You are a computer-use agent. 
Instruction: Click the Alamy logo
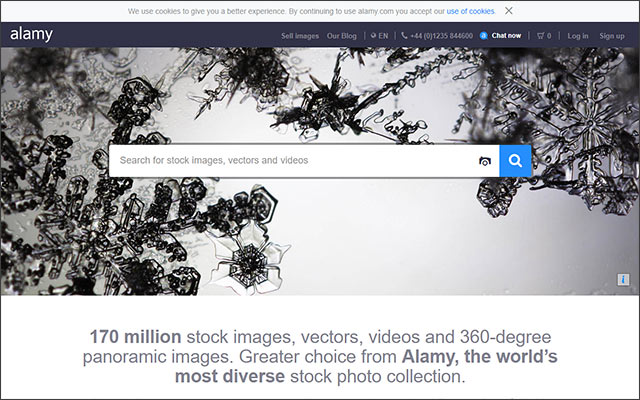[32, 34]
